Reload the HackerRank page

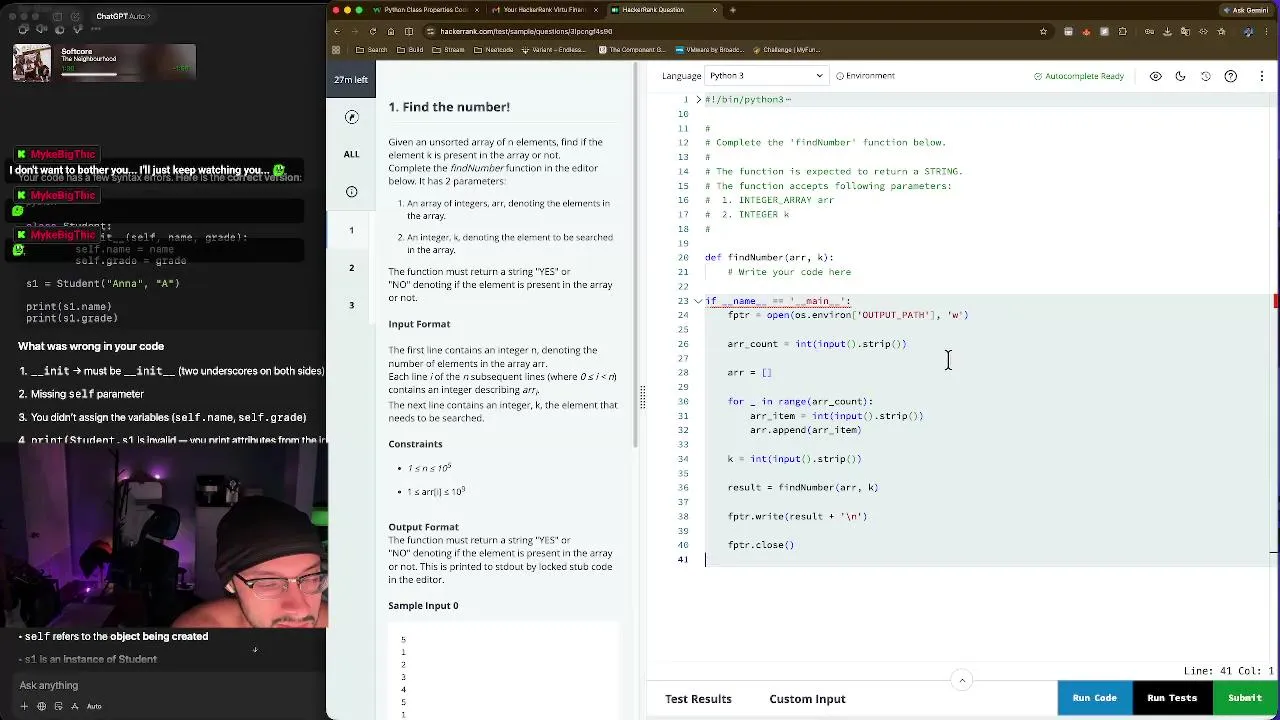[373, 31]
